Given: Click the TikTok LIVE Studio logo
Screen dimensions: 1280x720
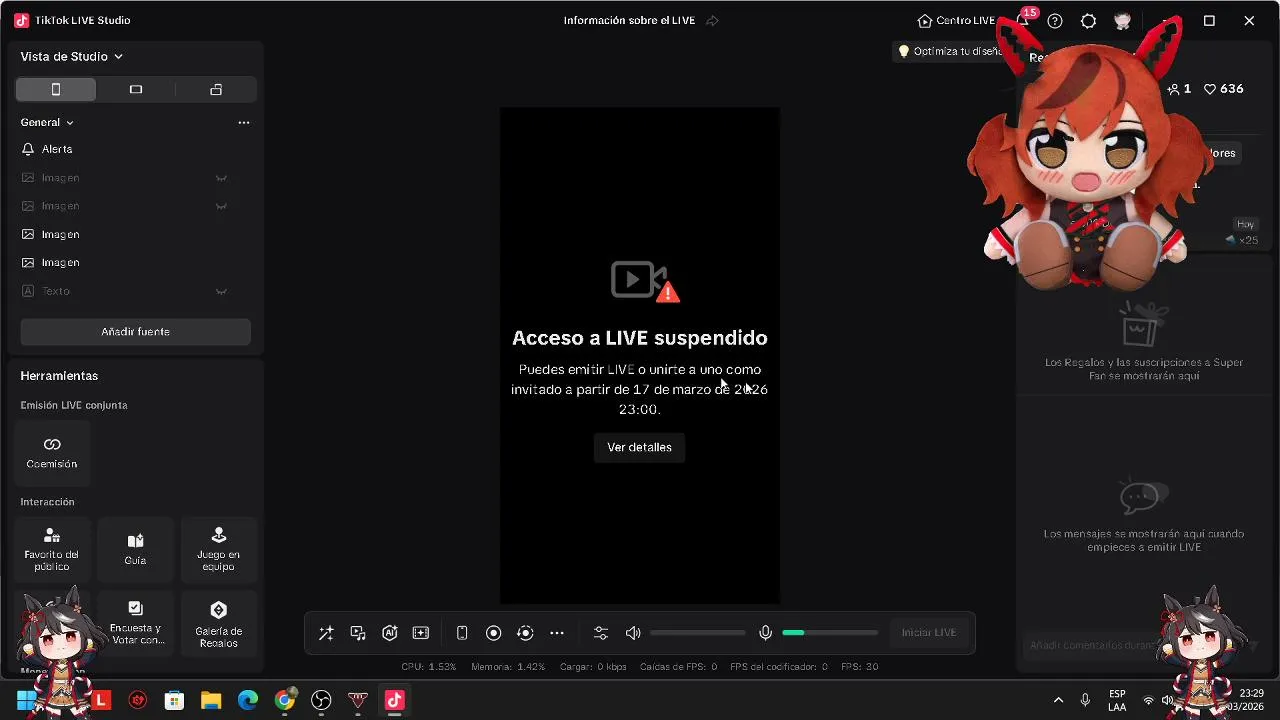Looking at the screenshot, I should [x=22, y=20].
